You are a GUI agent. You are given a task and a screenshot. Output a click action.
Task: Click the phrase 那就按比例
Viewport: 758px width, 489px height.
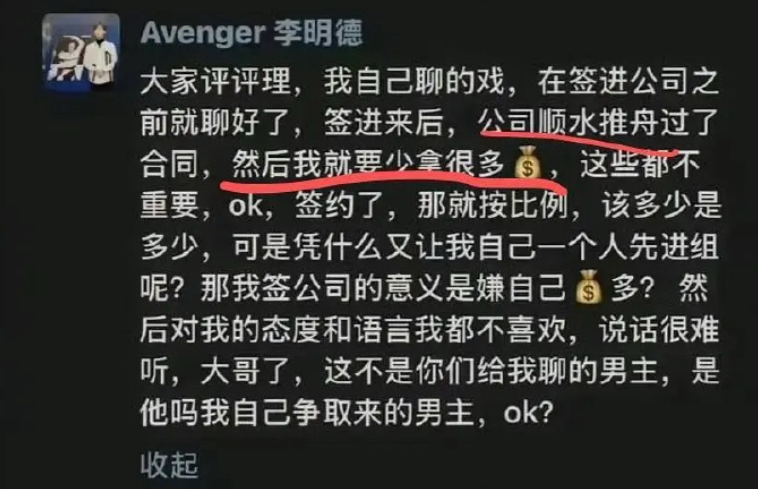pyautogui.click(x=492, y=205)
